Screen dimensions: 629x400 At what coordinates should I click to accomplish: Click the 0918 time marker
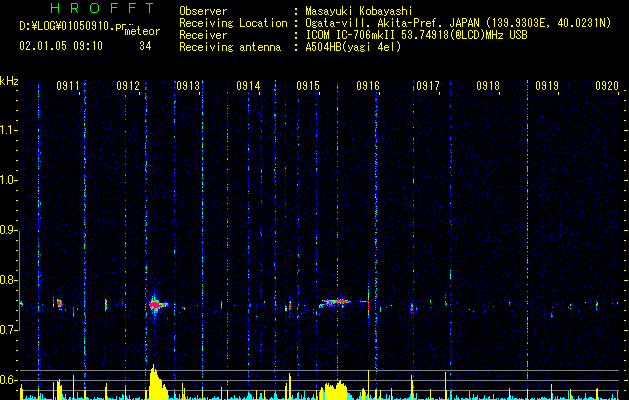click(x=488, y=85)
